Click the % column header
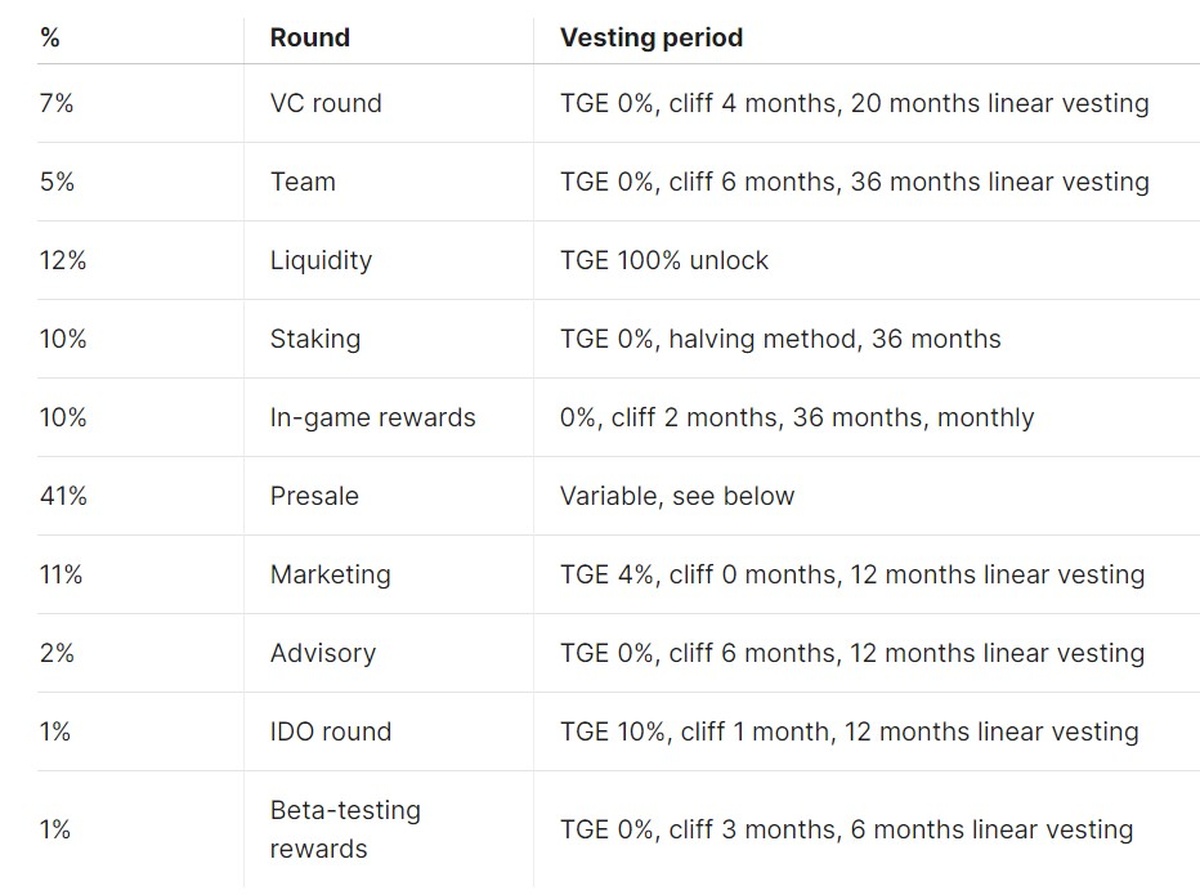 [50, 38]
